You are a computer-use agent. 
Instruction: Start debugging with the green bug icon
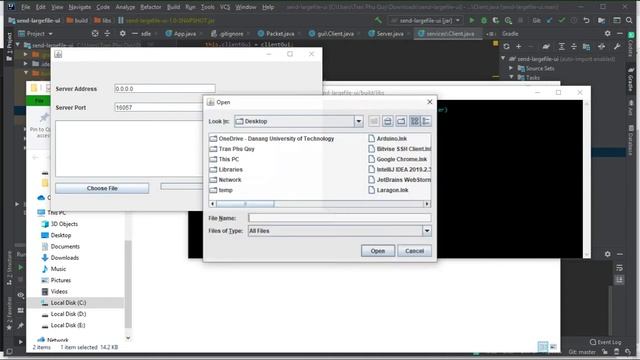pyautogui.click(x=484, y=20)
